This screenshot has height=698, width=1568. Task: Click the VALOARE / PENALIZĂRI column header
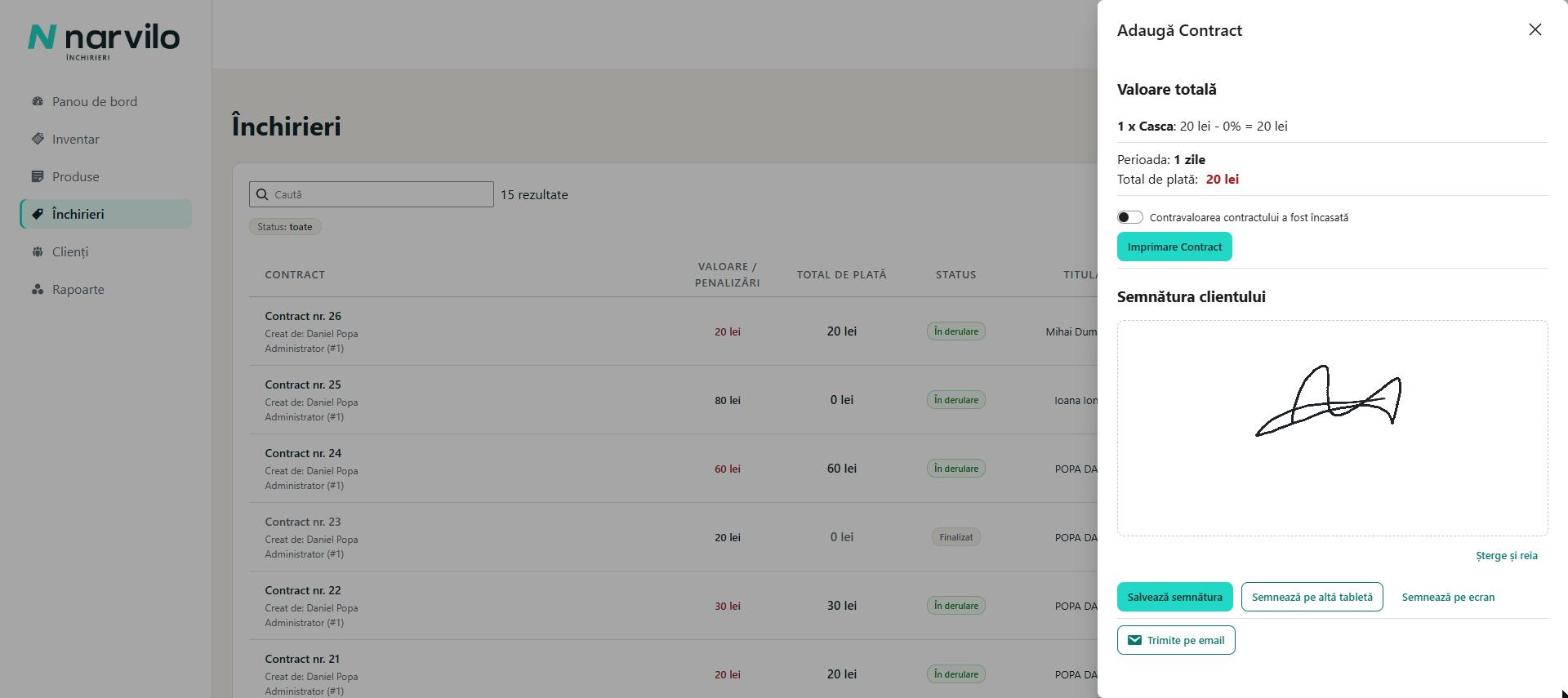point(728,275)
